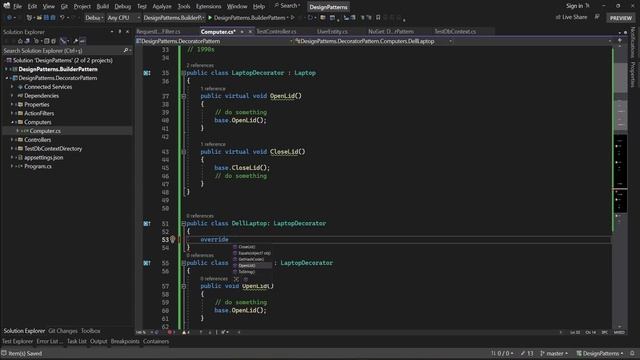The image size is (640, 360).
Task: Collapse DellLaptop class outlining at line 51
Action: coord(184,224)
